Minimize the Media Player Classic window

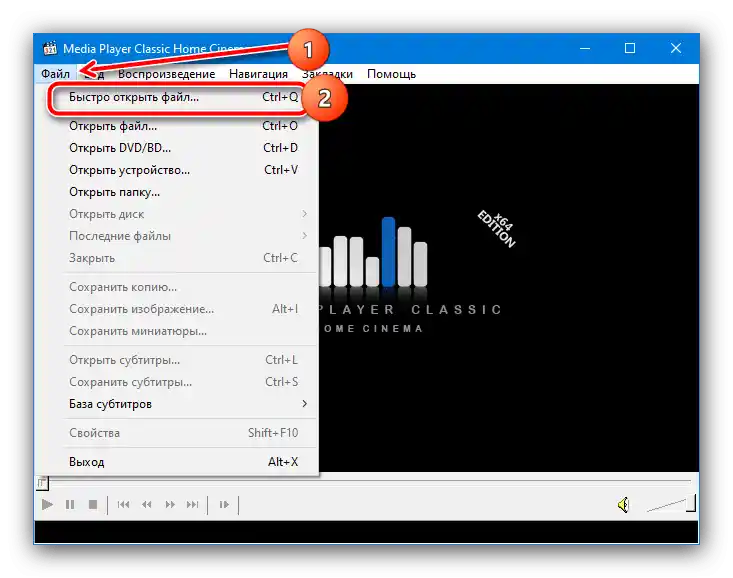(585, 48)
